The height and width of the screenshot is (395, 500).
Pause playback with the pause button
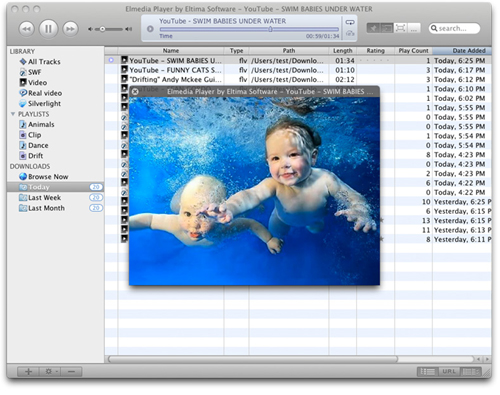(x=48, y=29)
